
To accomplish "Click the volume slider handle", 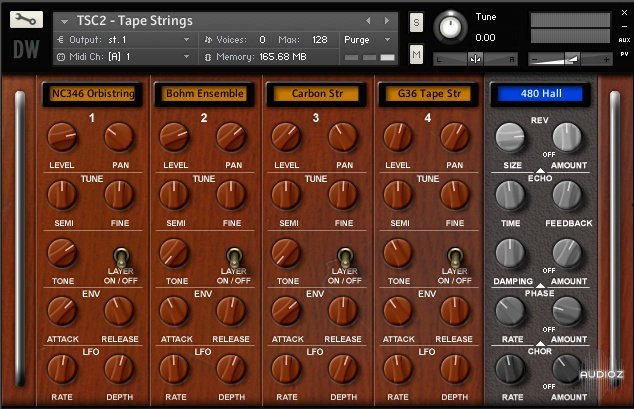I will tap(573, 59).
